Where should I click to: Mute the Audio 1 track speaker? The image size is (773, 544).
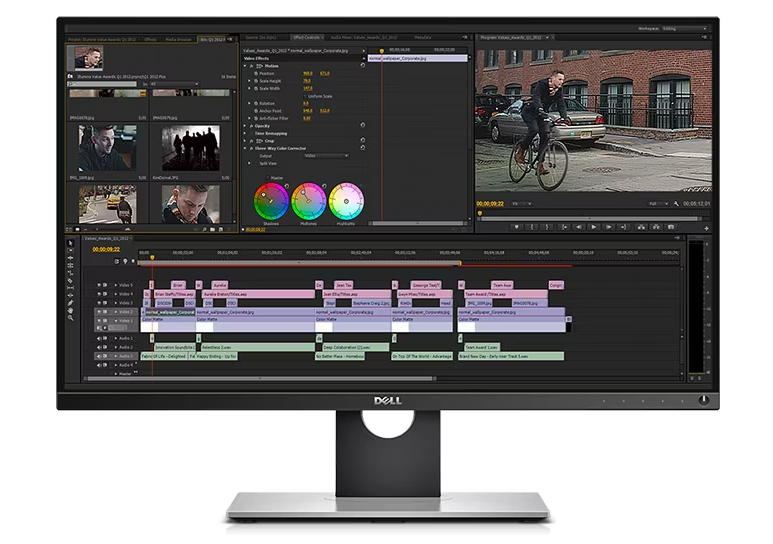click(x=99, y=338)
